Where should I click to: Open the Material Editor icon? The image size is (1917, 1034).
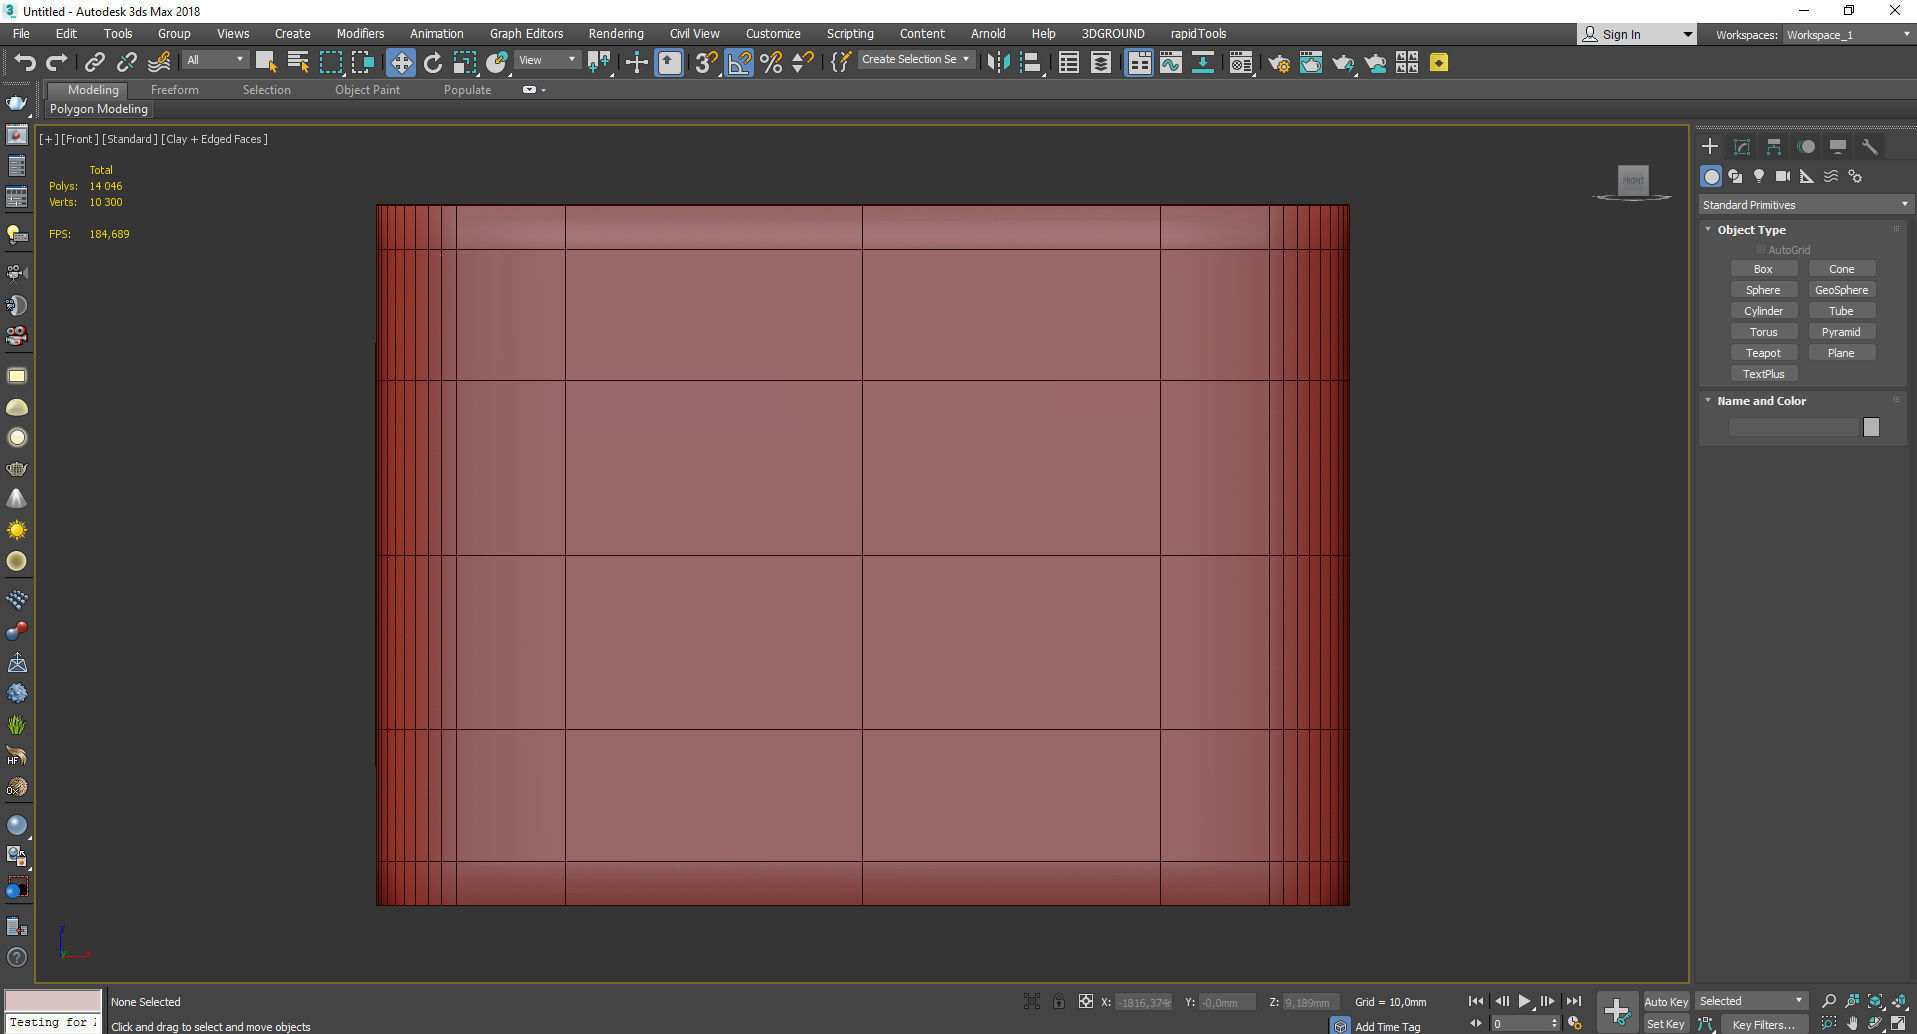[1241, 63]
